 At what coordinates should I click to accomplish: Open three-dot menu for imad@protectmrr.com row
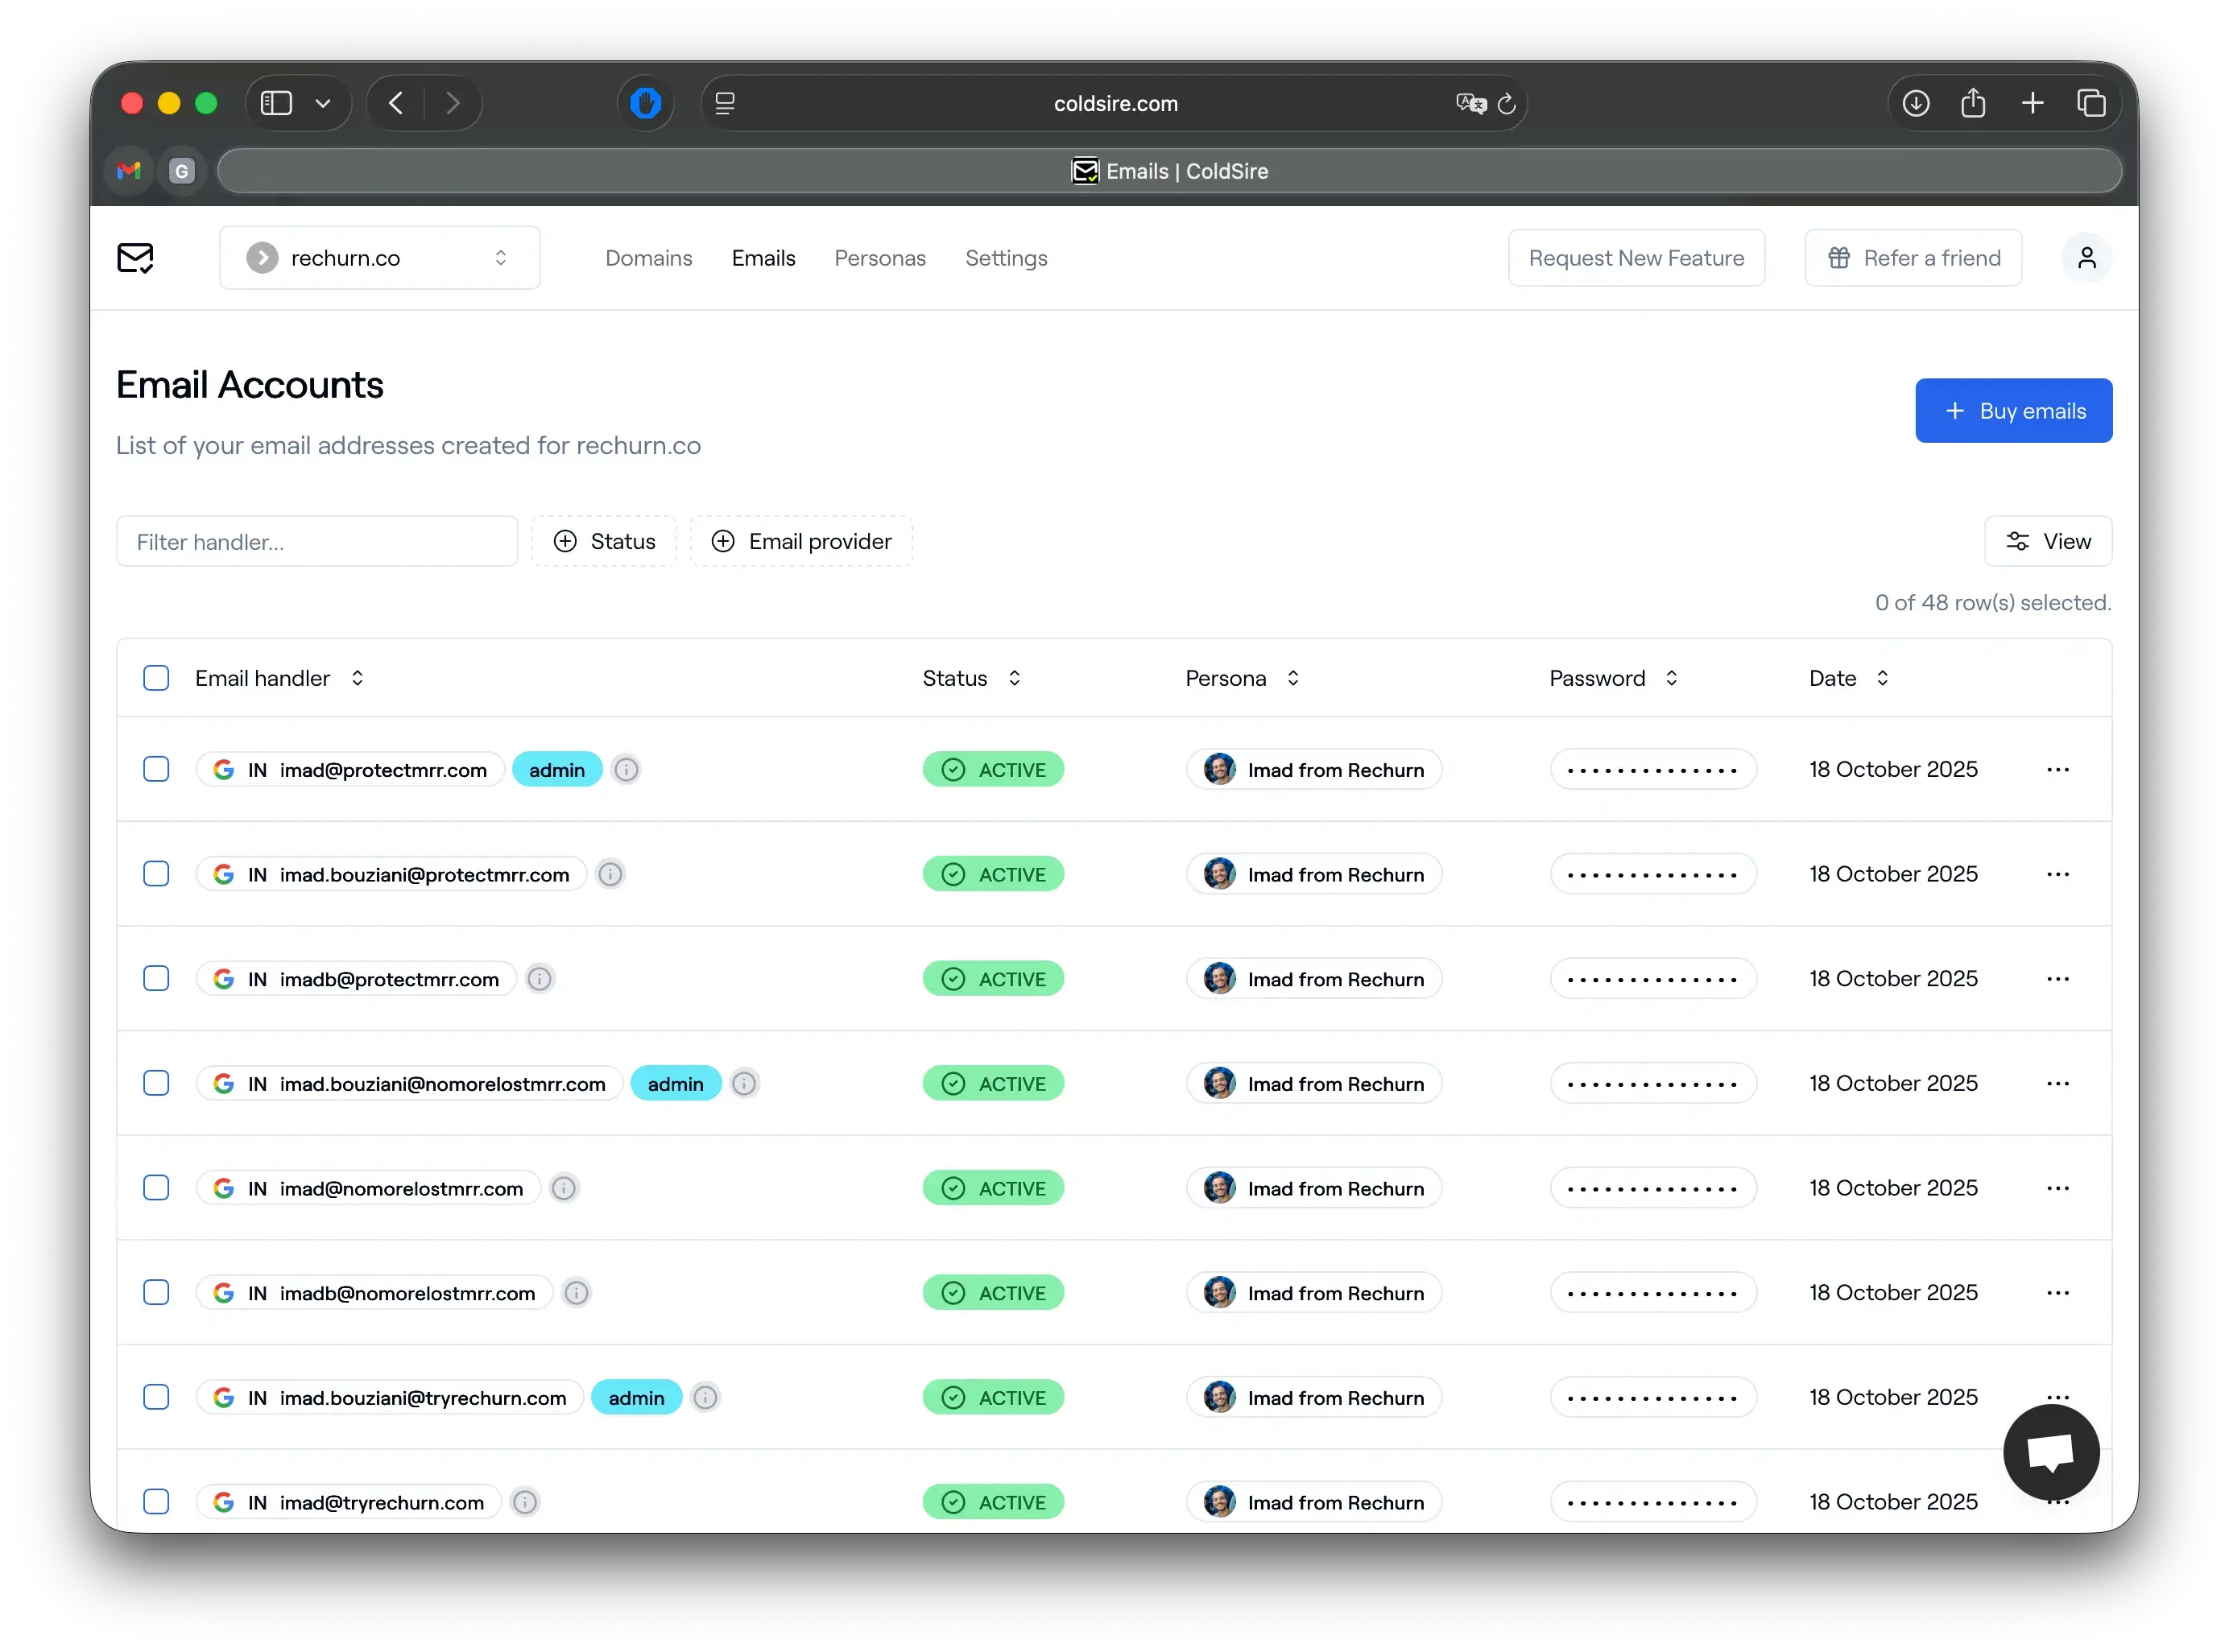pos(2057,770)
